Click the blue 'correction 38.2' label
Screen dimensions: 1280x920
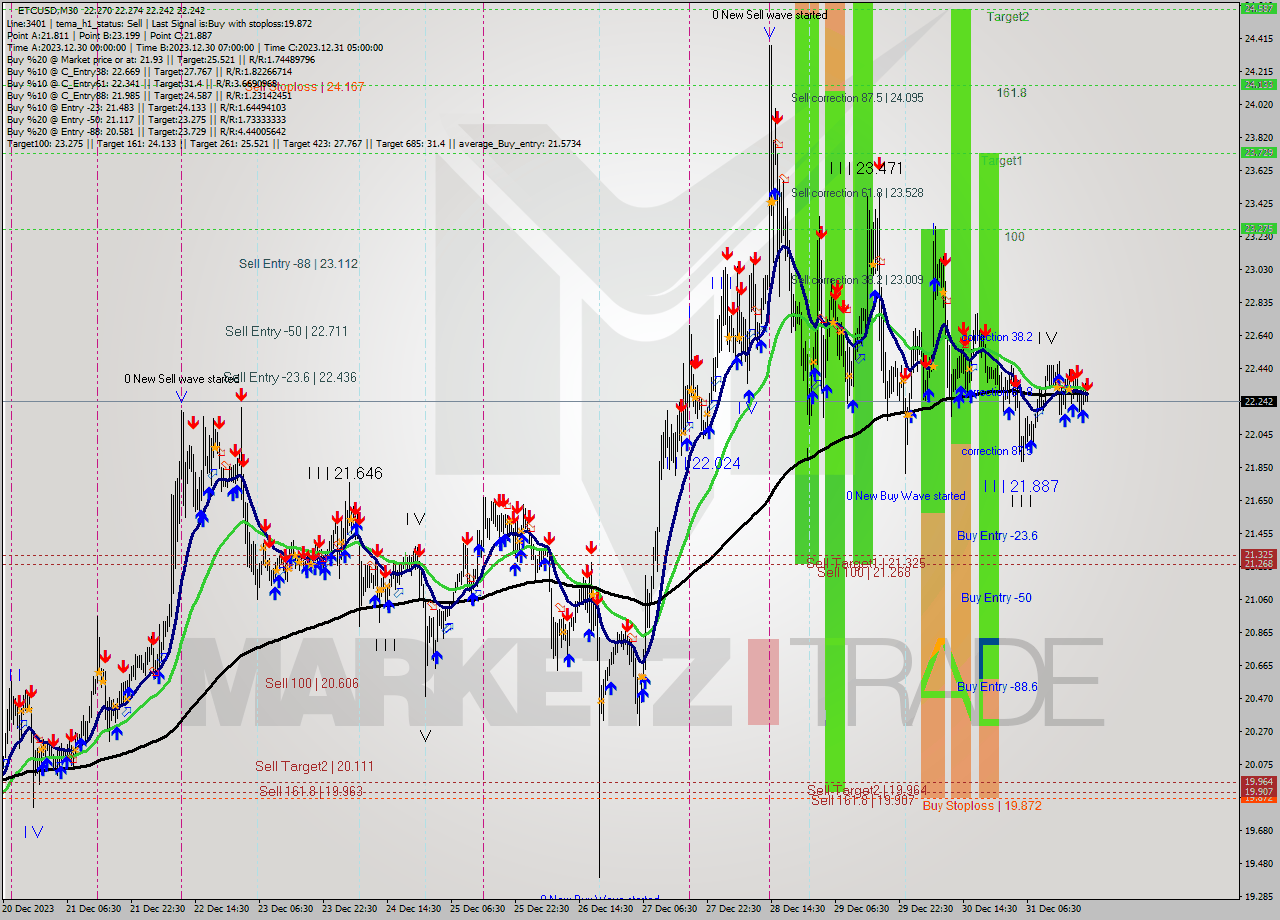pyautogui.click(x=996, y=337)
